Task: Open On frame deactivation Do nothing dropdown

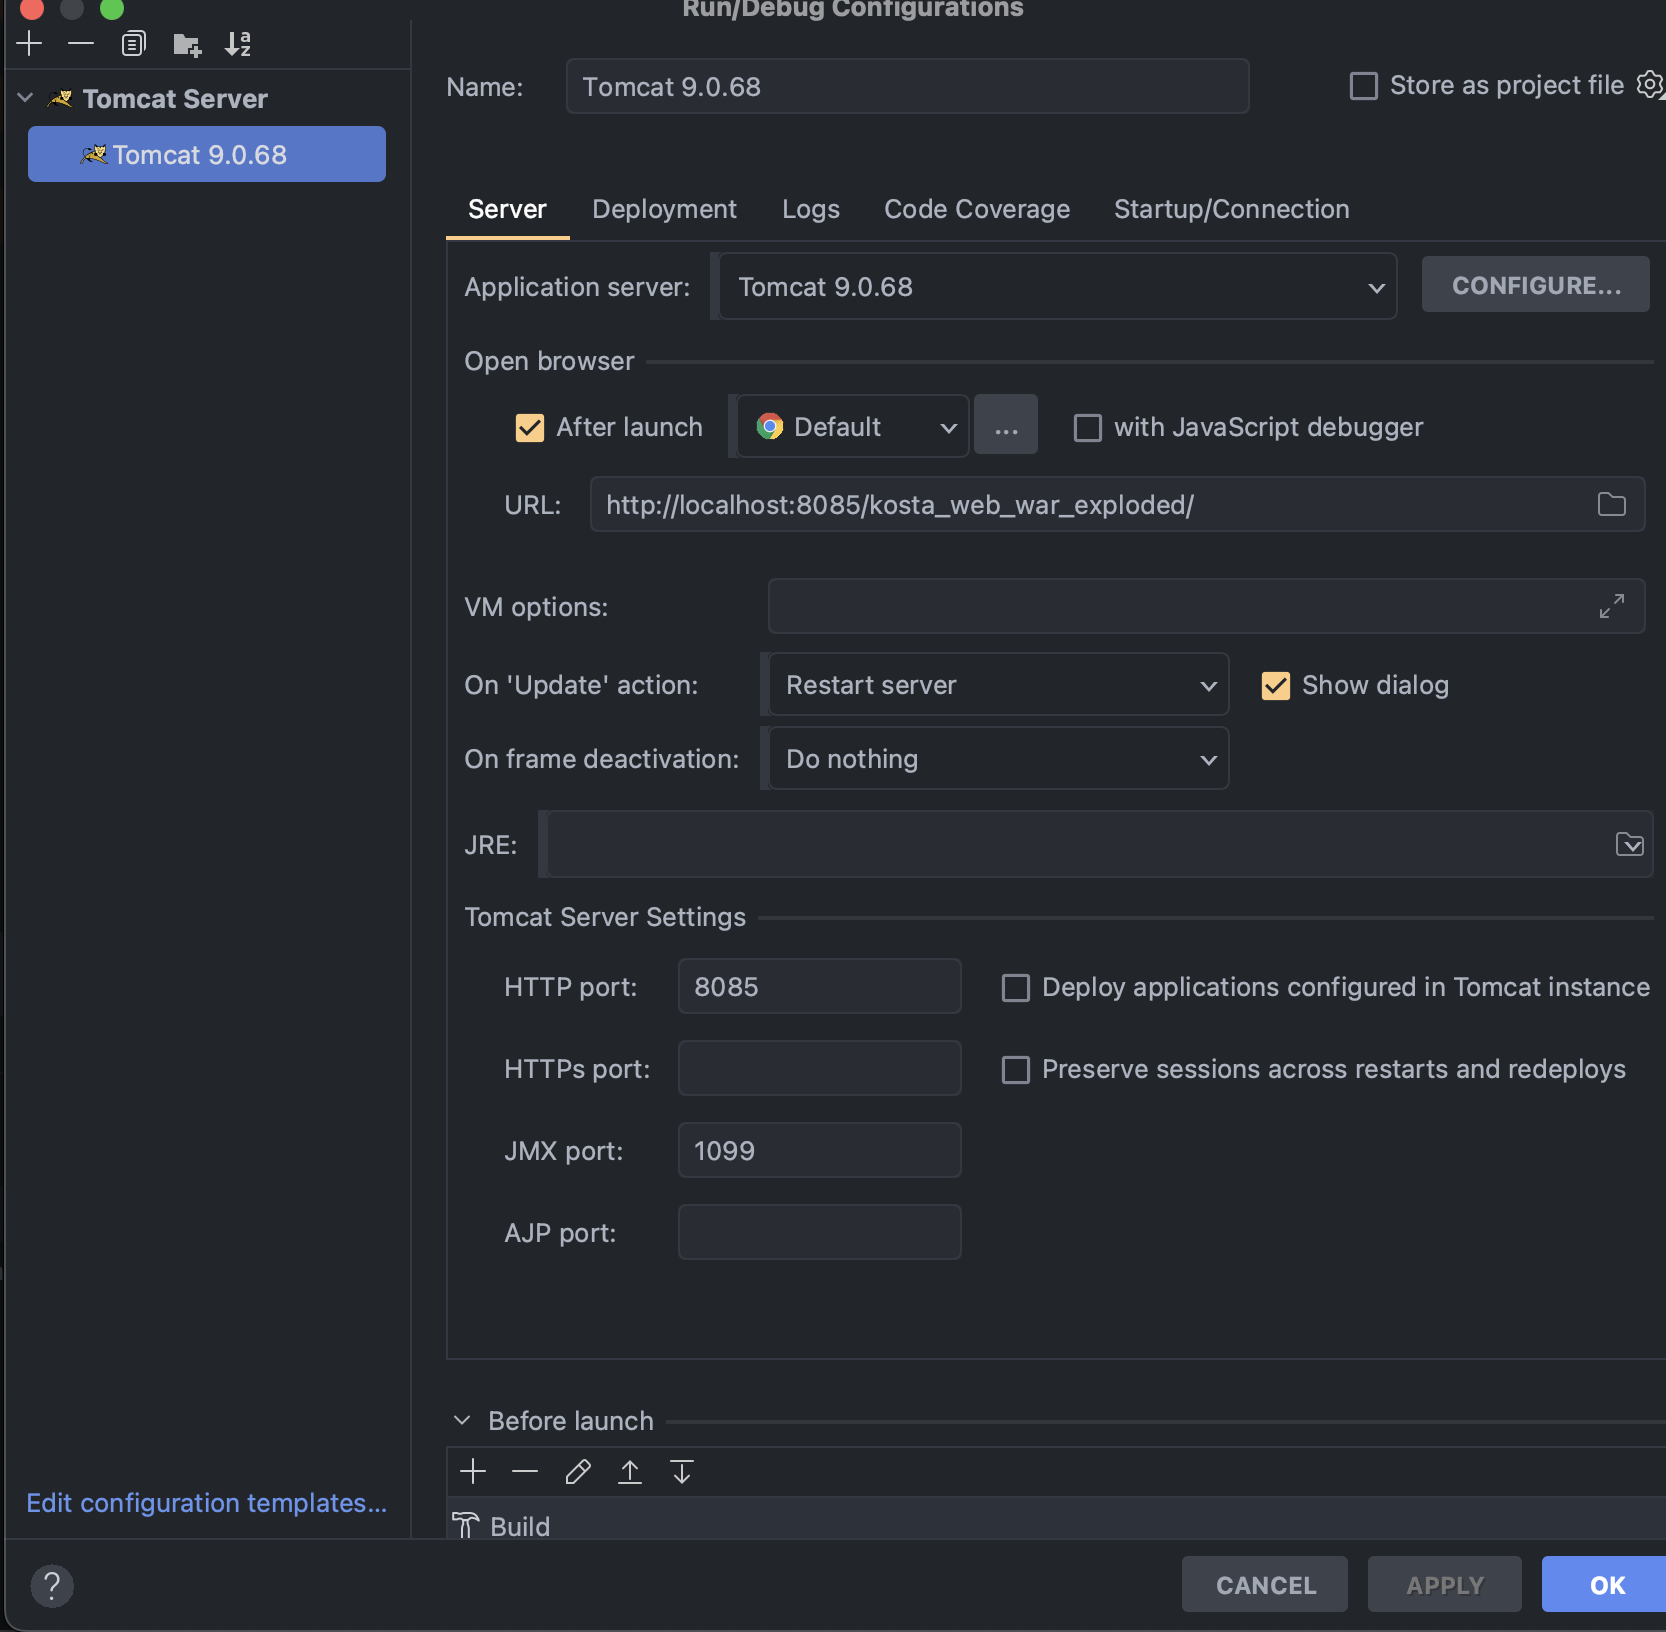Action: (x=999, y=758)
